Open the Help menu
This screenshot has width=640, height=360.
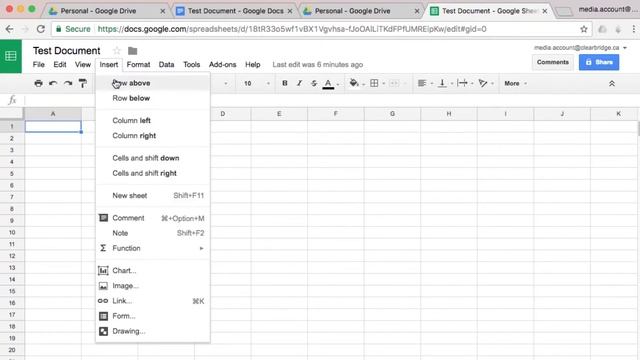[253, 64]
